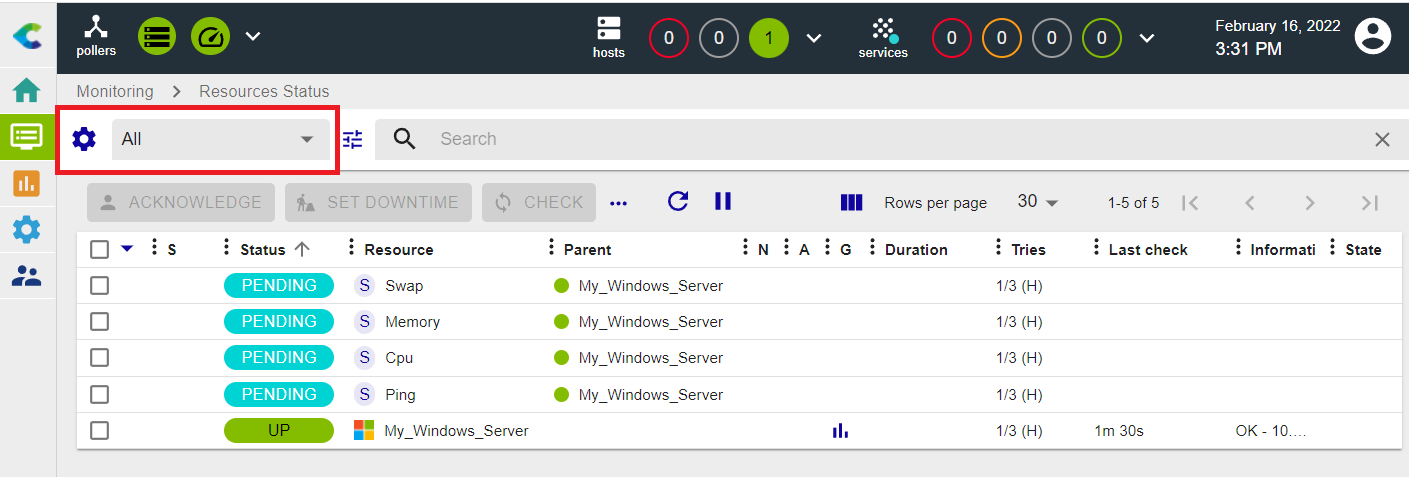Open the pollers status icon
Screen dimensions: 1409x477
pyautogui.click(x=96, y=36)
